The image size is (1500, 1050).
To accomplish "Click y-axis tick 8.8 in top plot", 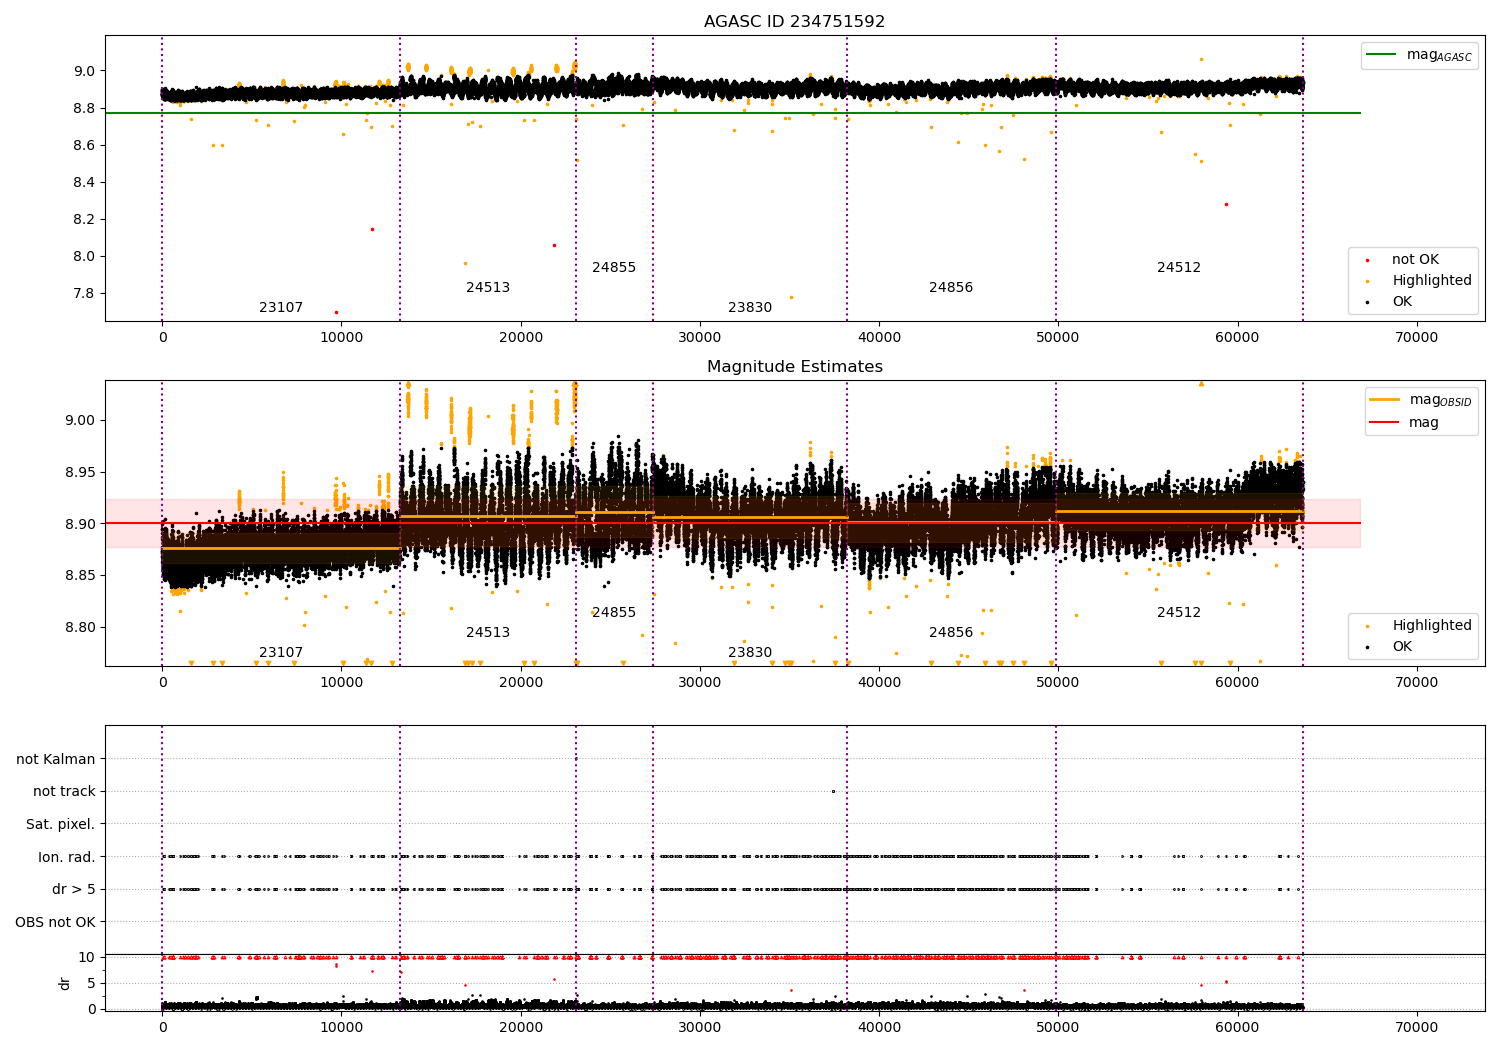I will click(83, 109).
